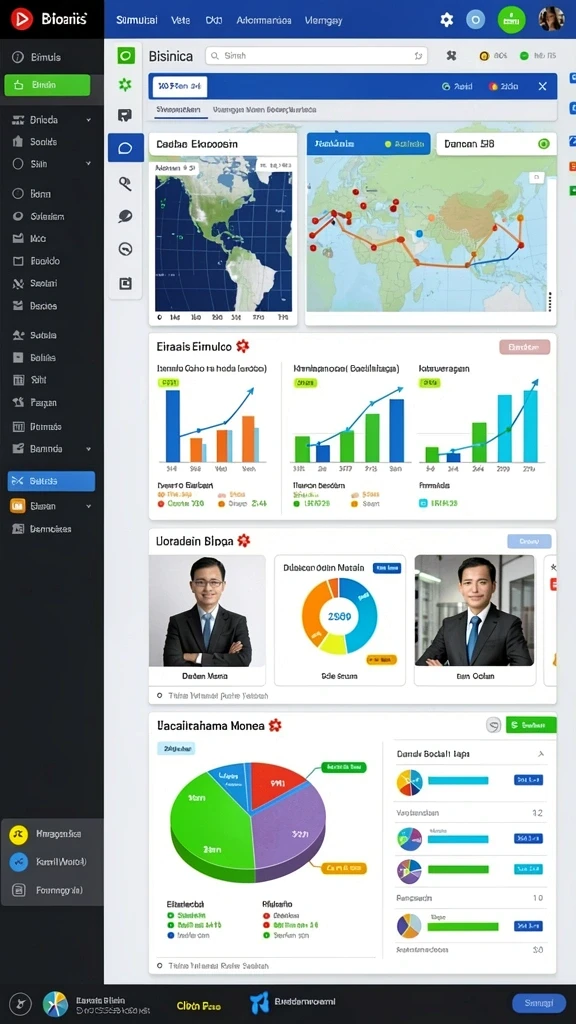Click the puzzle icon right of search box

tap(451, 56)
